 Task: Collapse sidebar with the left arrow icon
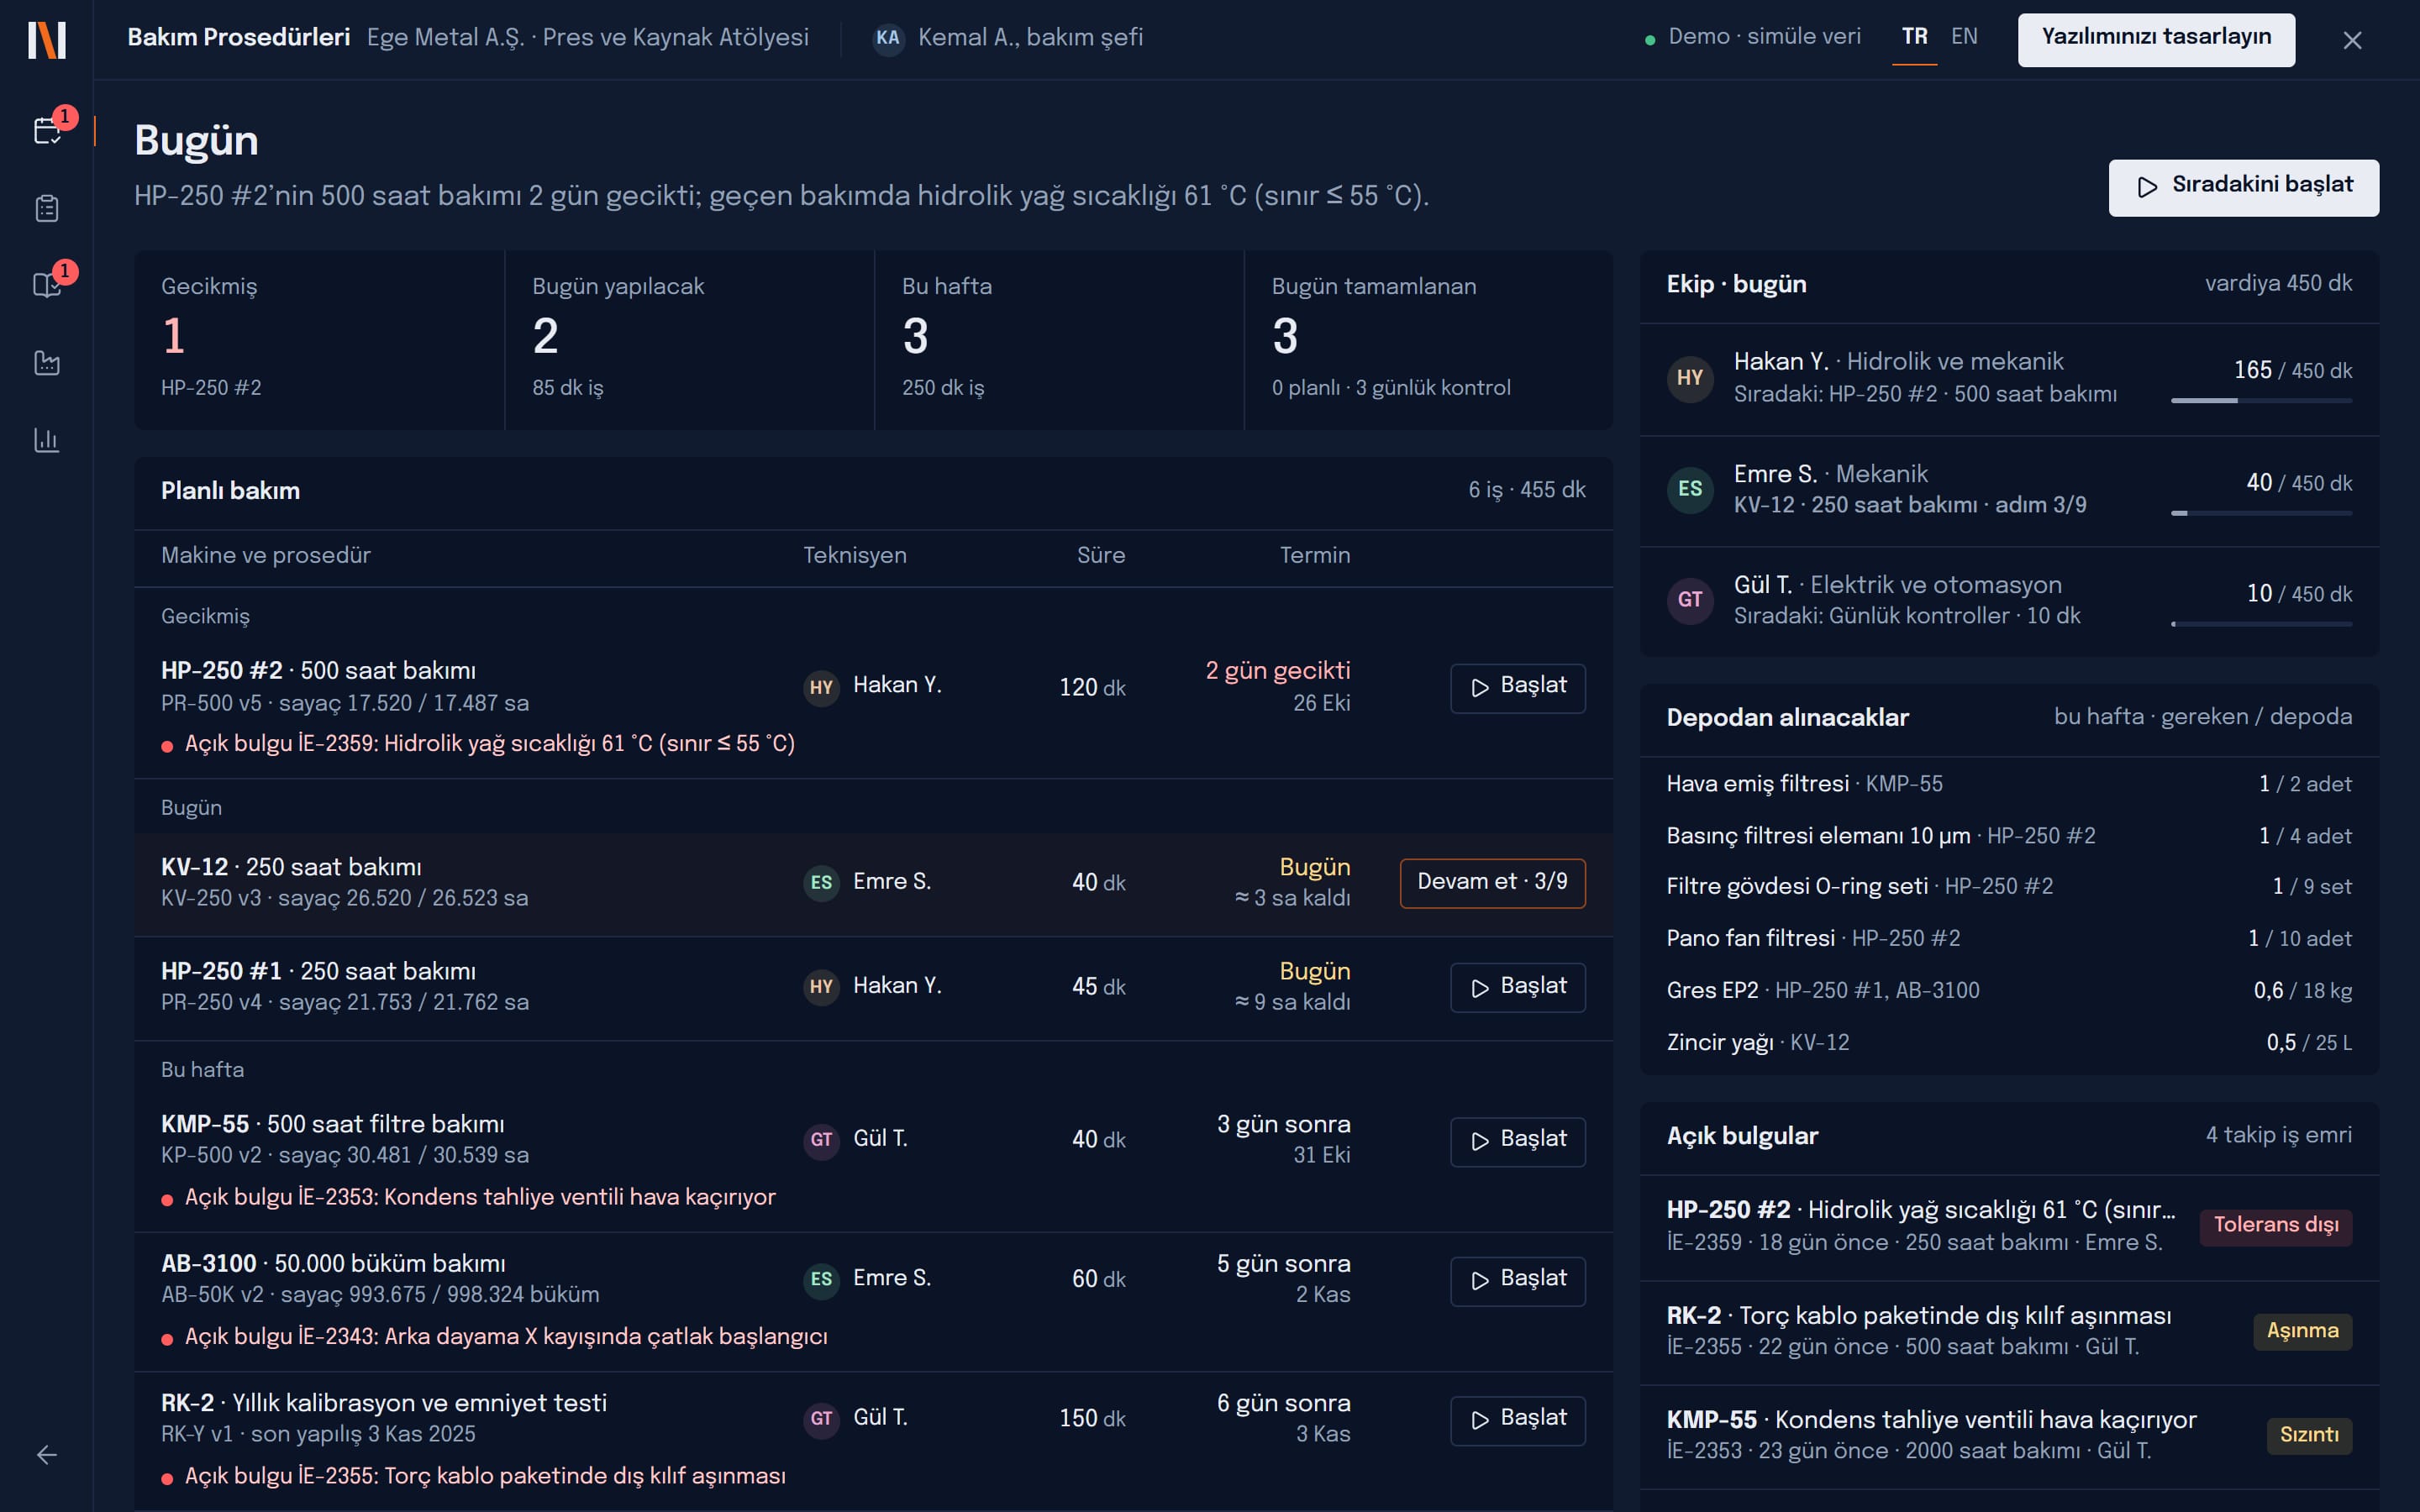coord(47,1455)
